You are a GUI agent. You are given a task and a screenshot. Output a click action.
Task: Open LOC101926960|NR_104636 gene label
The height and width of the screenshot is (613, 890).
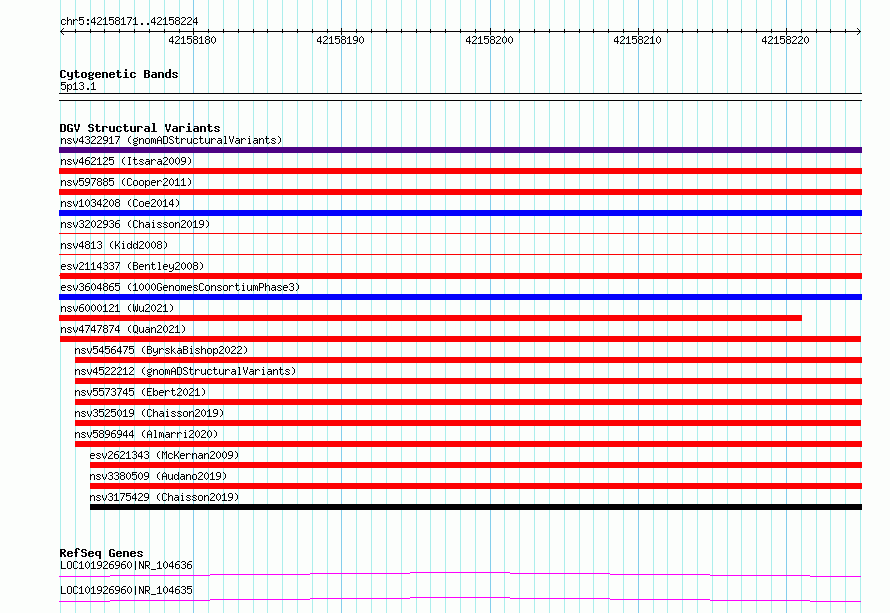coord(126,565)
